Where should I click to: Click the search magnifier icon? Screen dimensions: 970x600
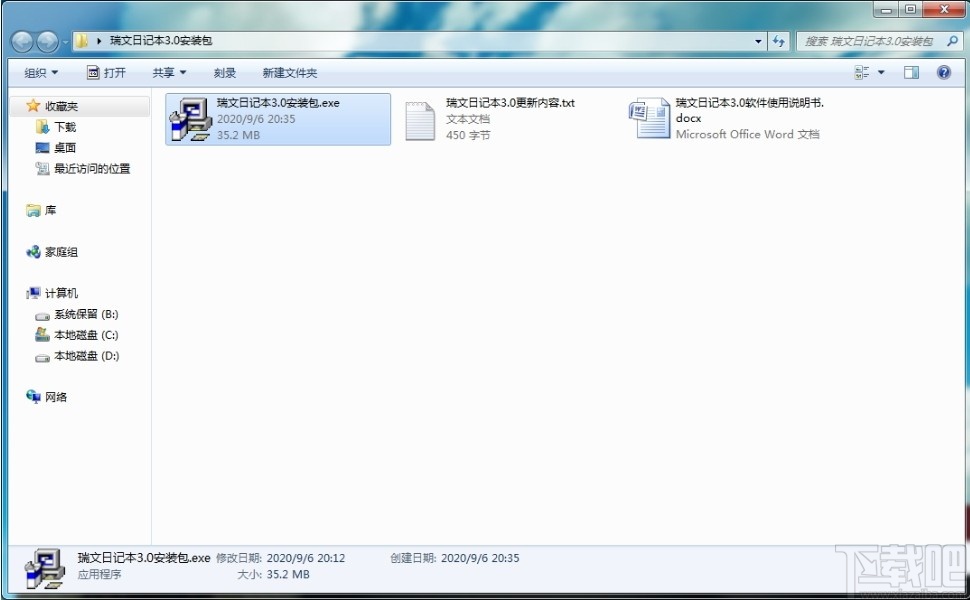(x=952, y=41)
